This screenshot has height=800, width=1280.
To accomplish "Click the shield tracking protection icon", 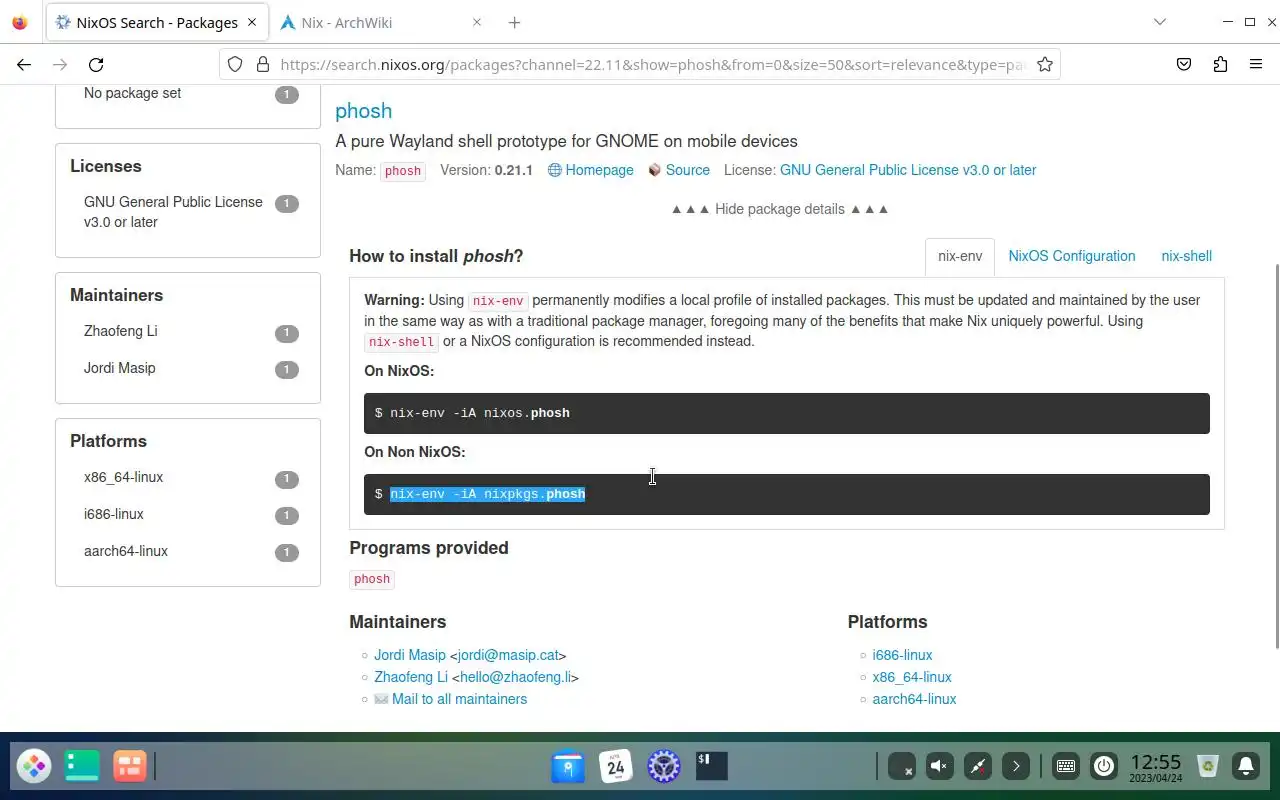I will pyautogui.click(x=235, y=64).
